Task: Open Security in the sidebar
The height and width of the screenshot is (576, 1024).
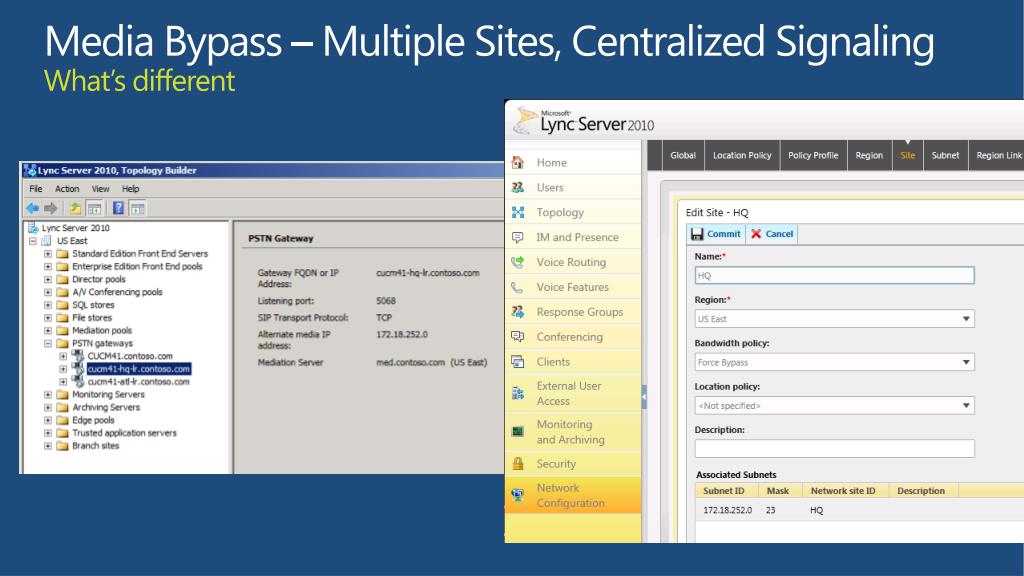Action: 556,464
